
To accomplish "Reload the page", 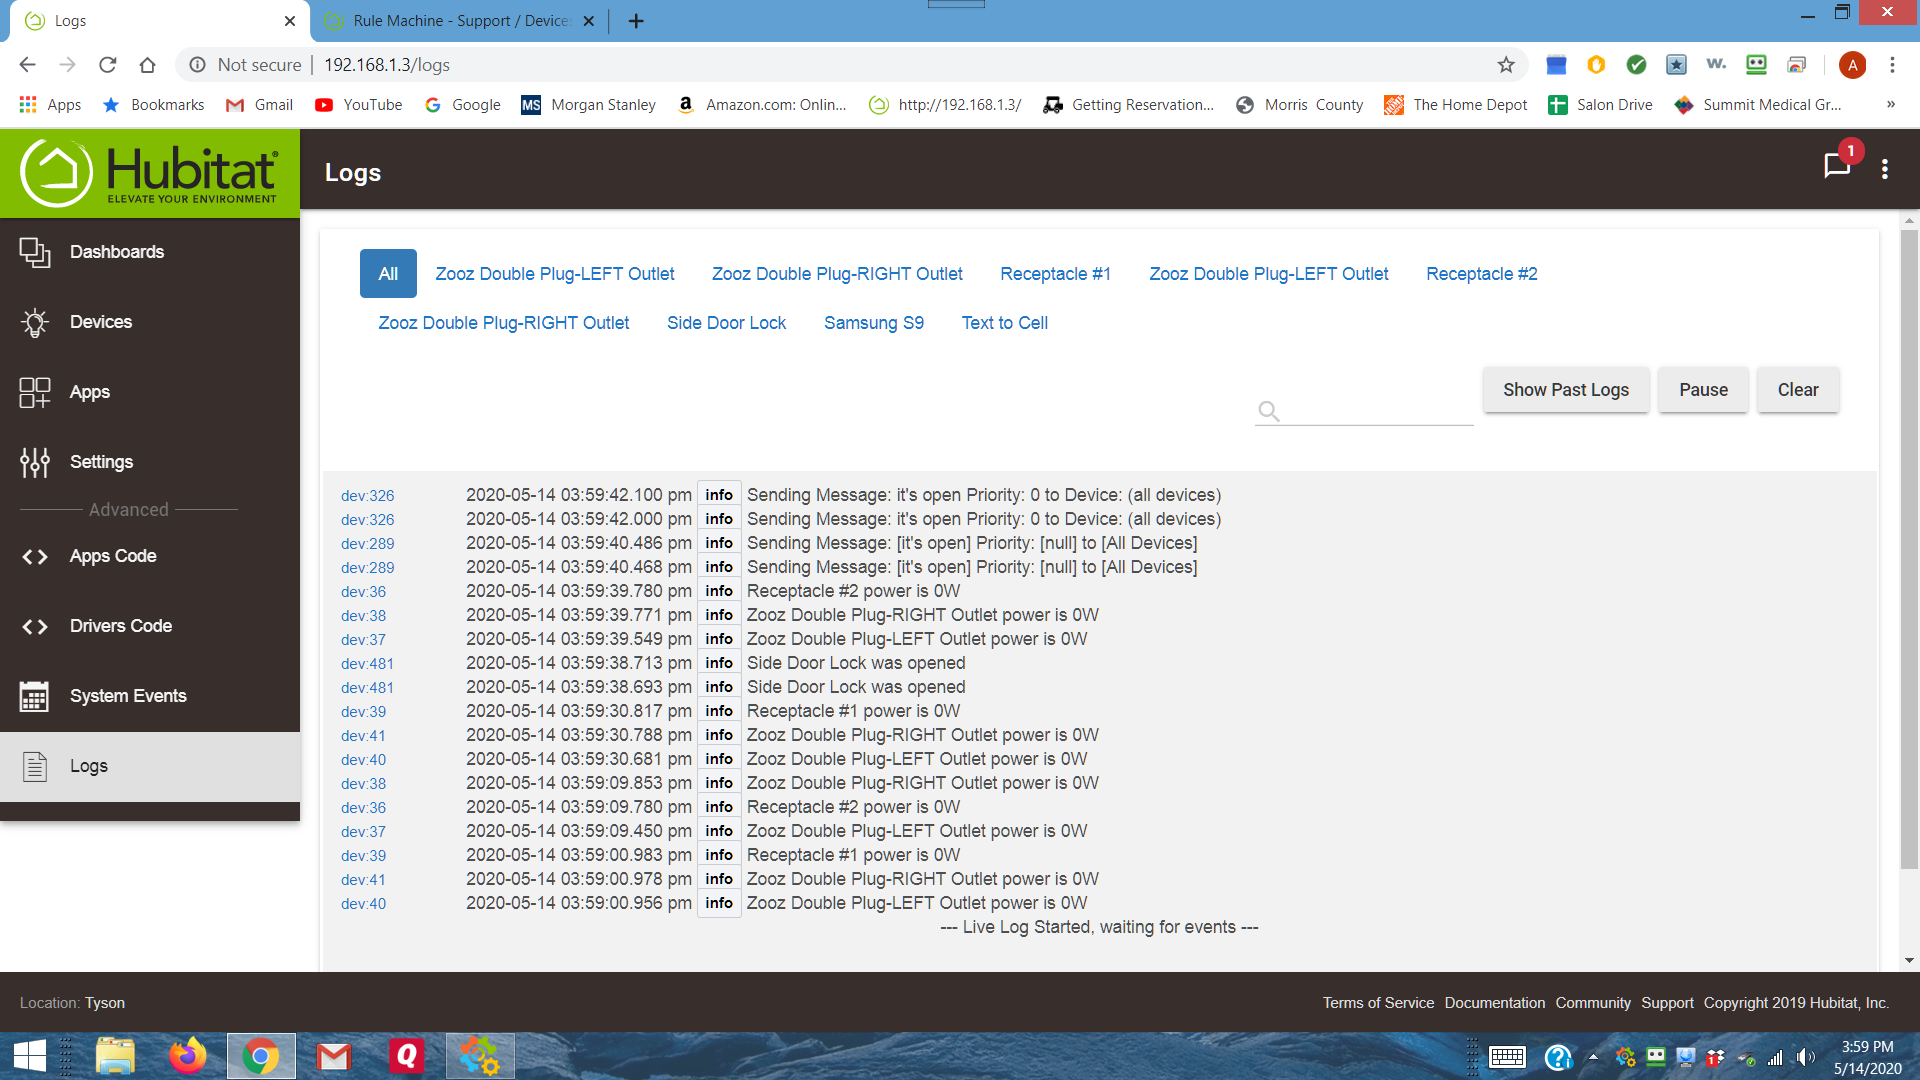I will click(x=108, y=65).
